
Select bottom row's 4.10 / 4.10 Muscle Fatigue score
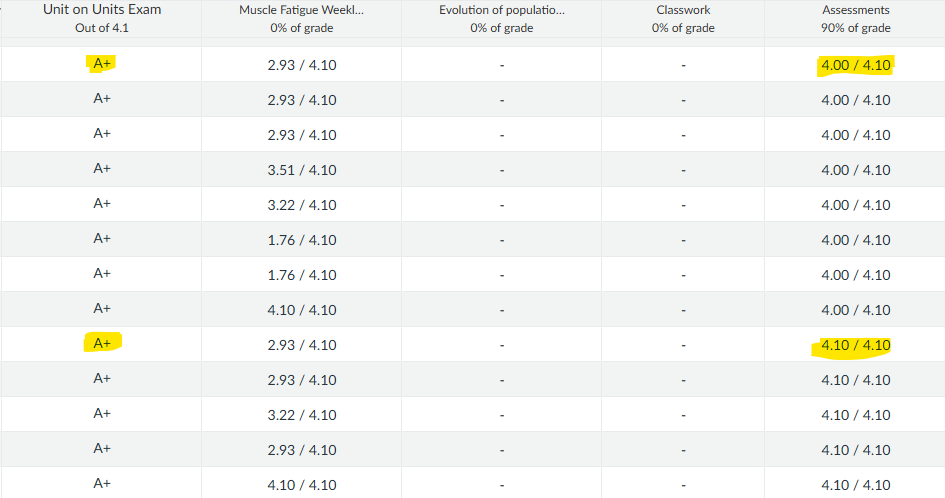pyautogui.click(x=302, y=485)
